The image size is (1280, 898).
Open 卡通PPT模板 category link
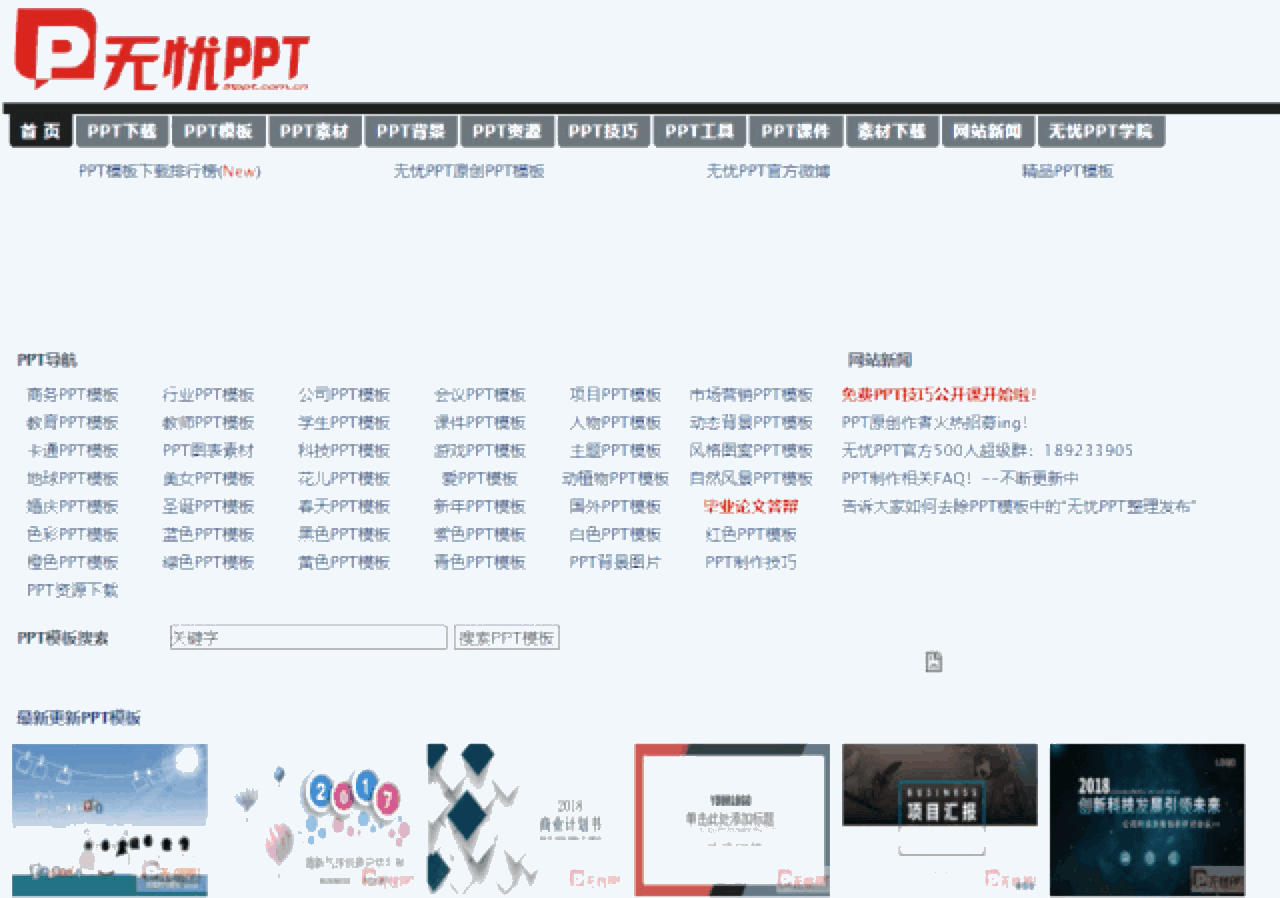tap(73, 451)
